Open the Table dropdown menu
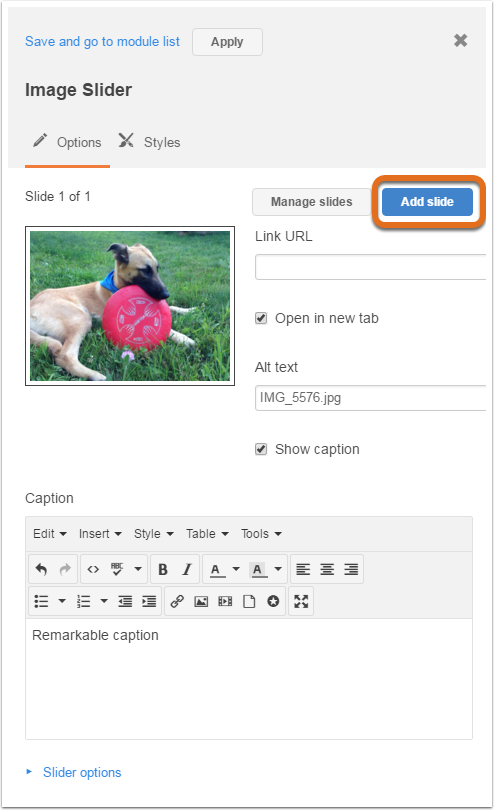The height and width of the screenshot is (810, 494). coord(207,534)
